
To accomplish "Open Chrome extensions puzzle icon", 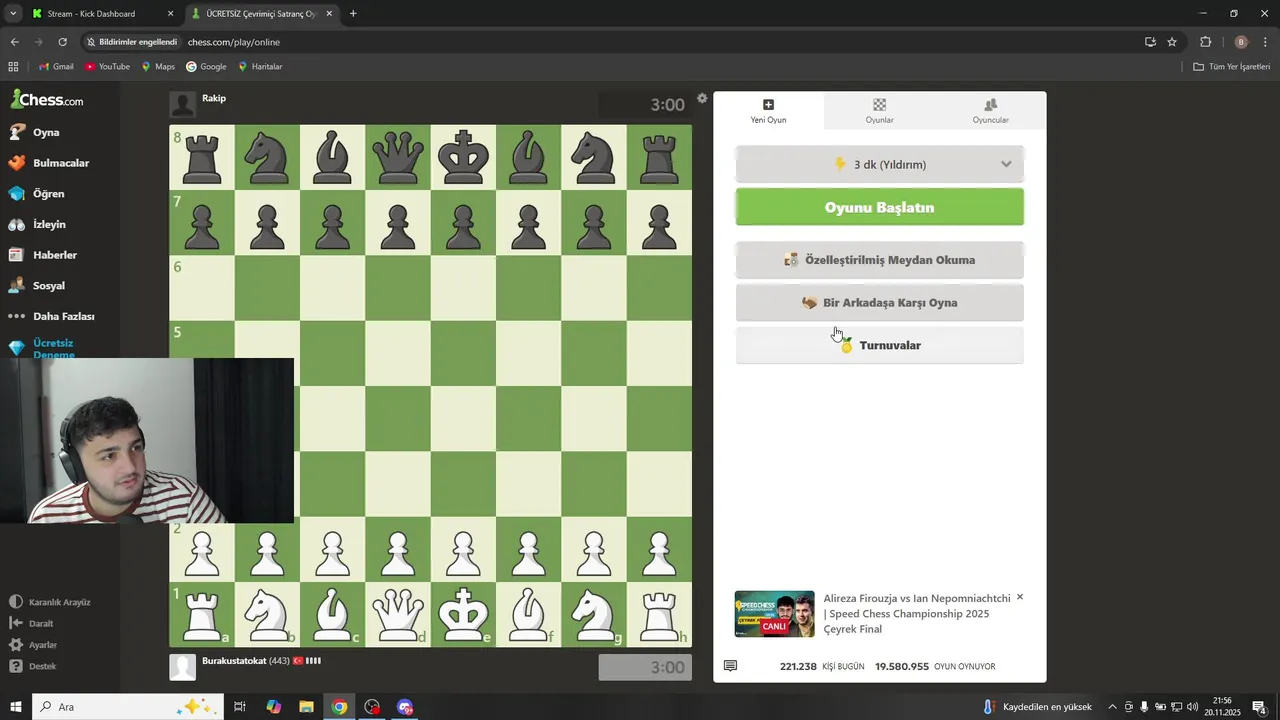I will (1205, 42).
